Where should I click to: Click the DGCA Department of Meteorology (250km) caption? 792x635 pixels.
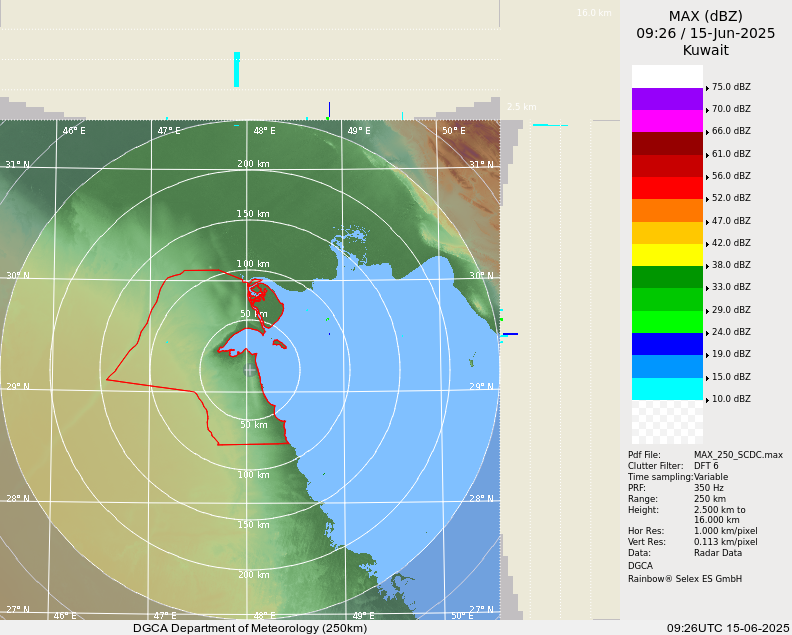[x=250, y=628]
